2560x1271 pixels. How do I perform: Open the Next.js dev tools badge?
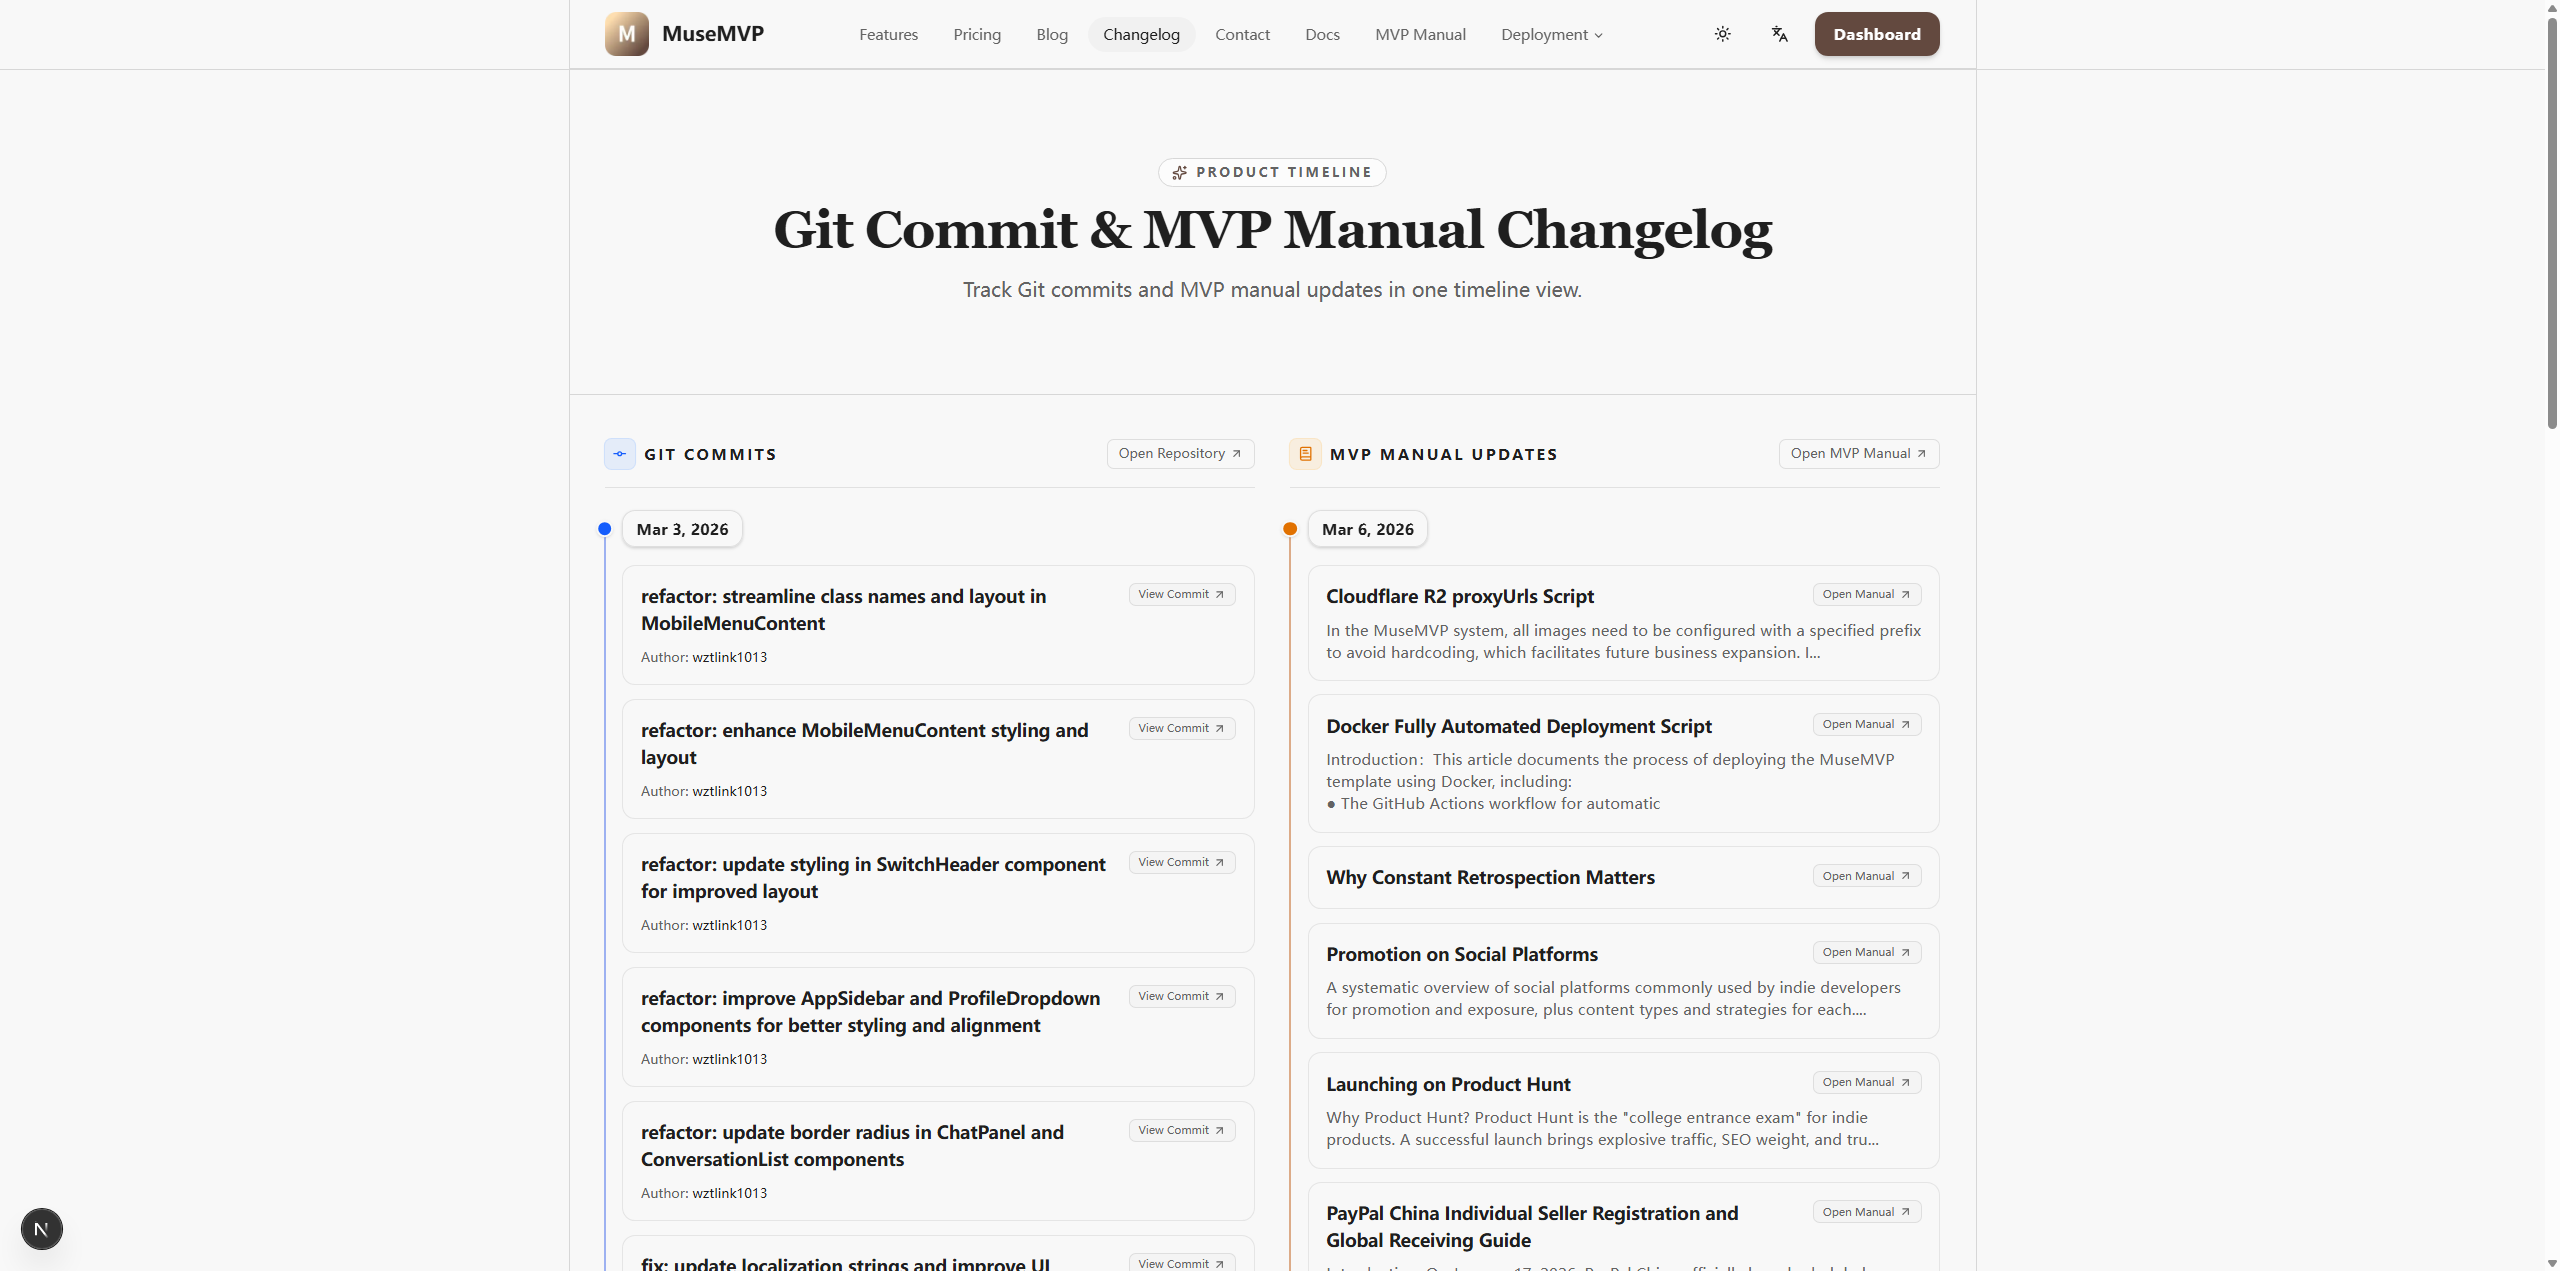point(42,1229)
